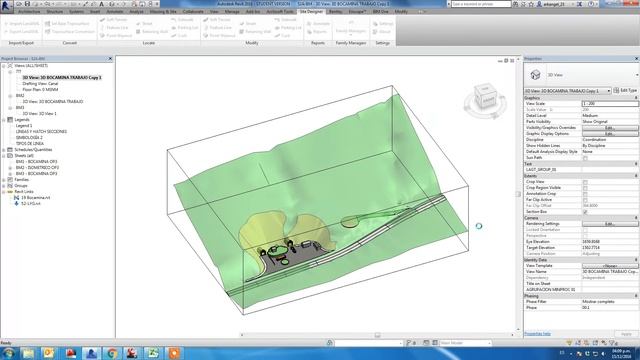Click the Edit Type icon button

coord(616,90)
